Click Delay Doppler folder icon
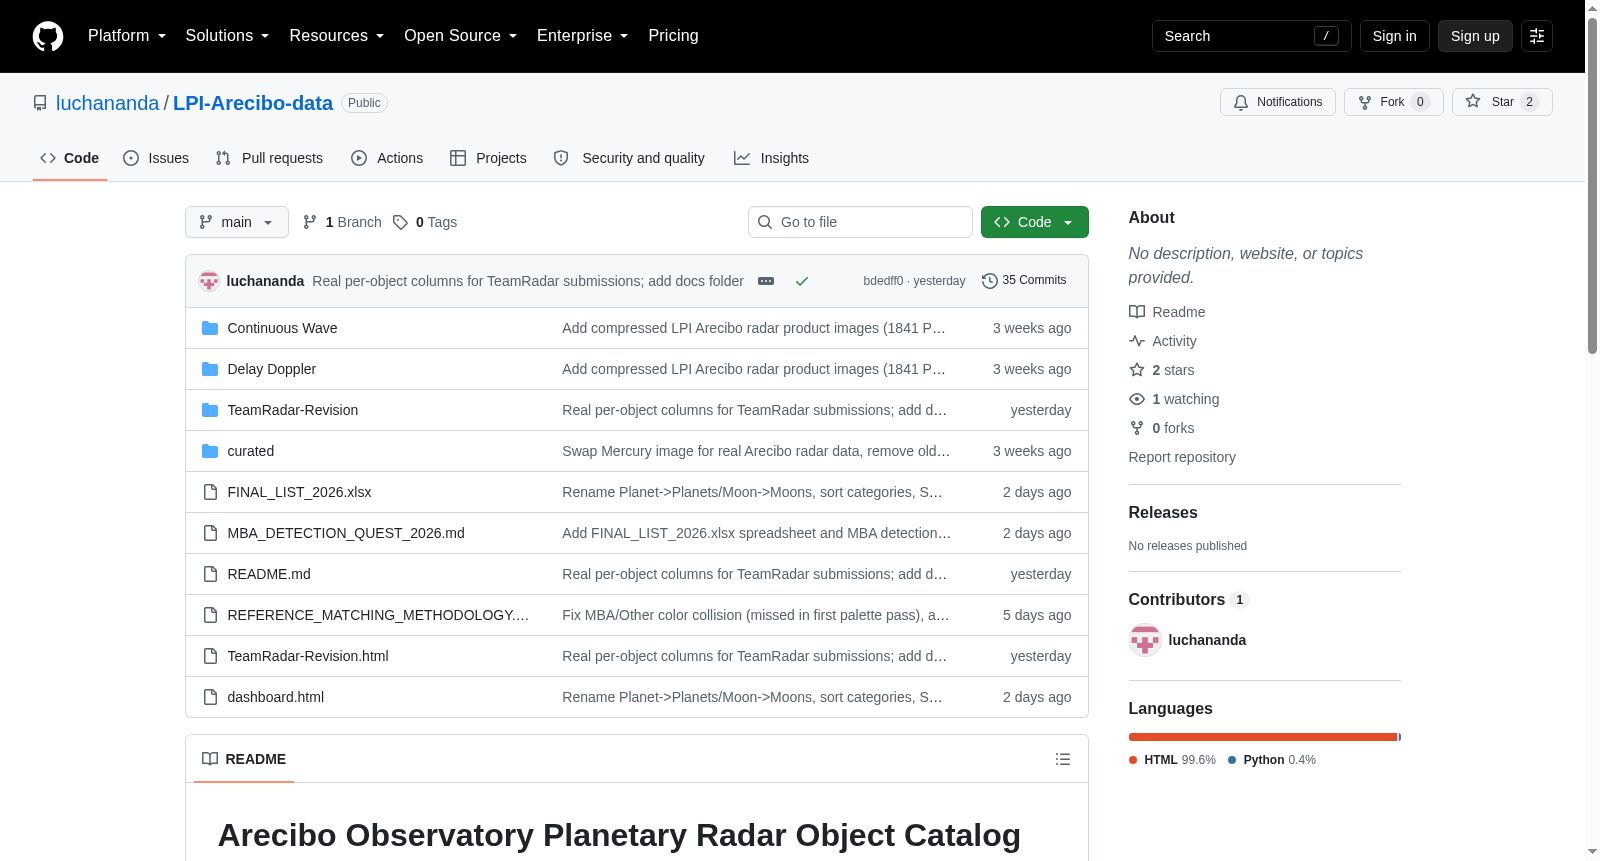 point(210,369)
